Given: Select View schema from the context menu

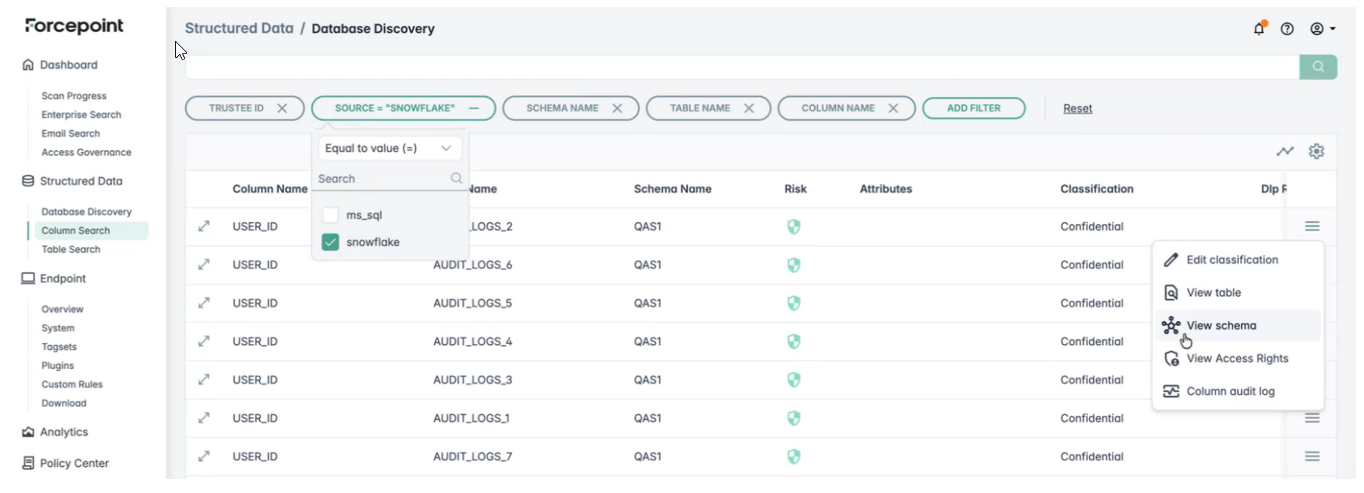Looking at the screenshot, I should [x=1221, y=325].
